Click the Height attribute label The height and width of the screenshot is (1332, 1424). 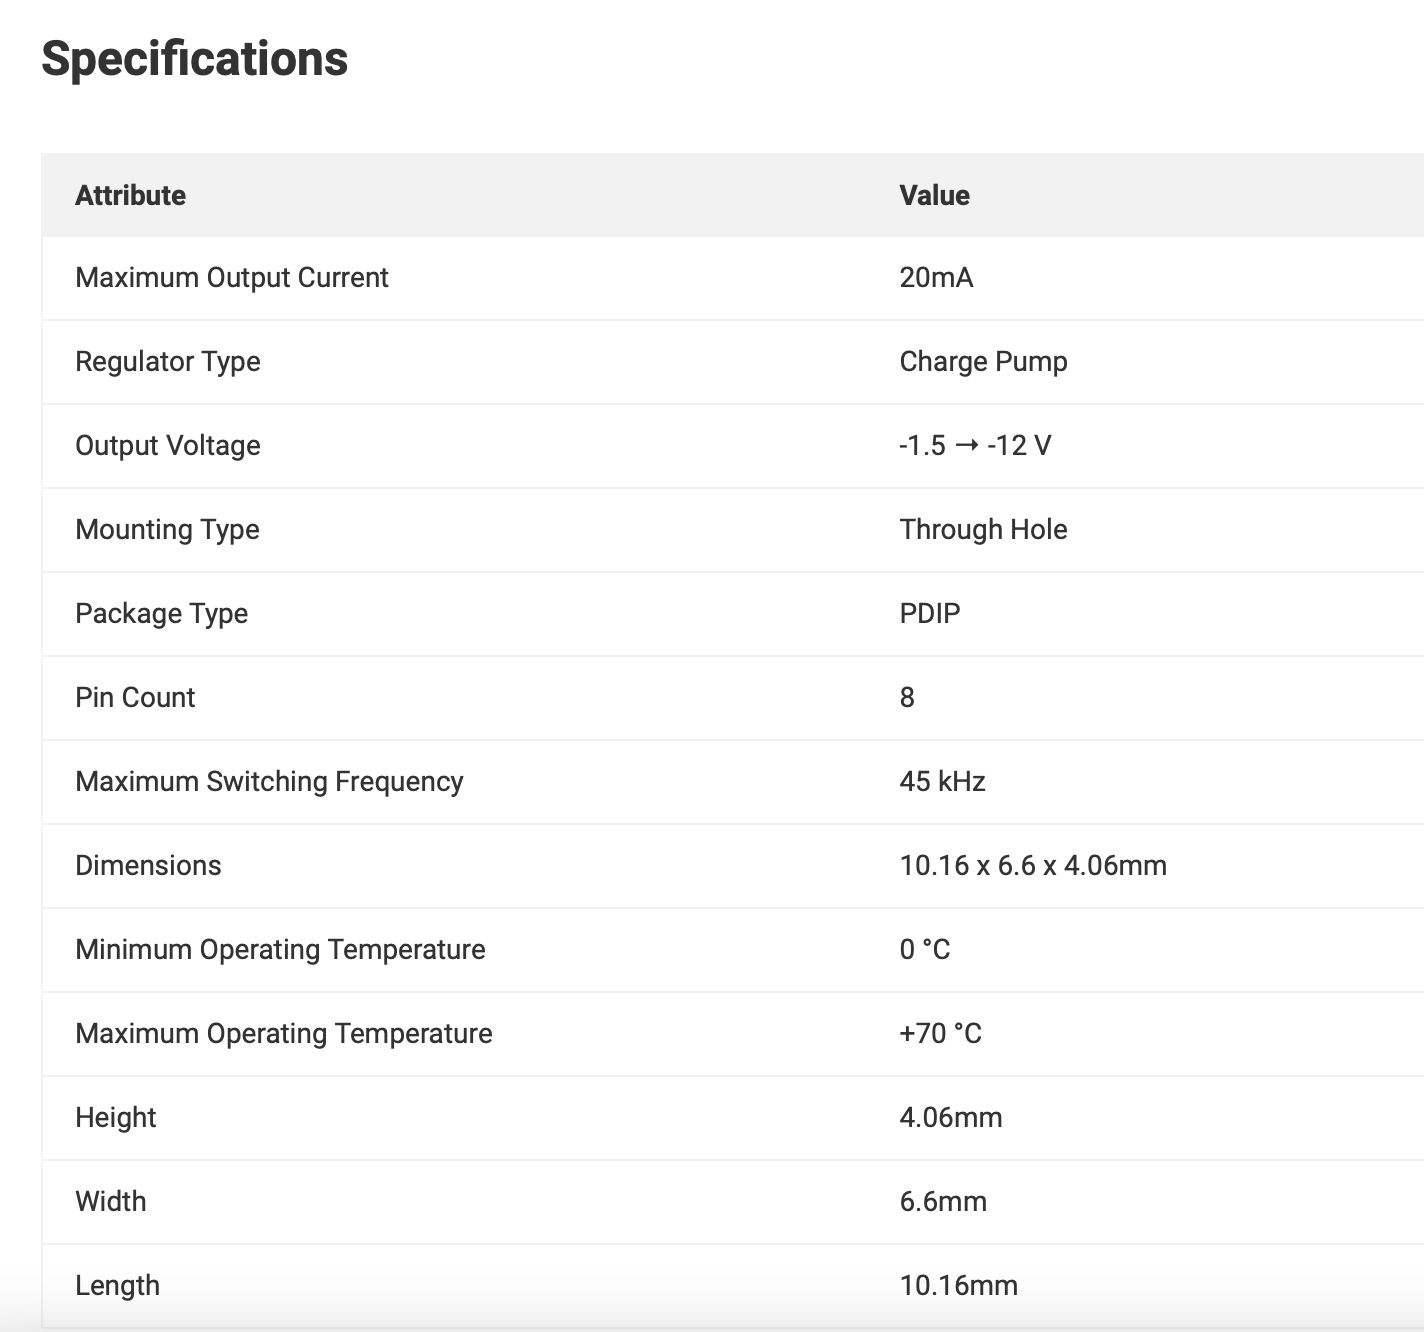(116, 1118)
